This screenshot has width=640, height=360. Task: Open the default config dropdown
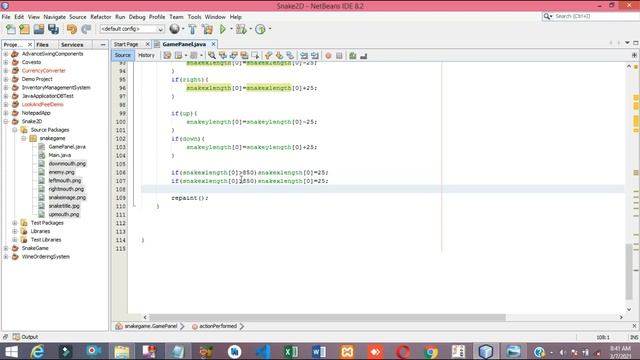click(x=132, y=29)
